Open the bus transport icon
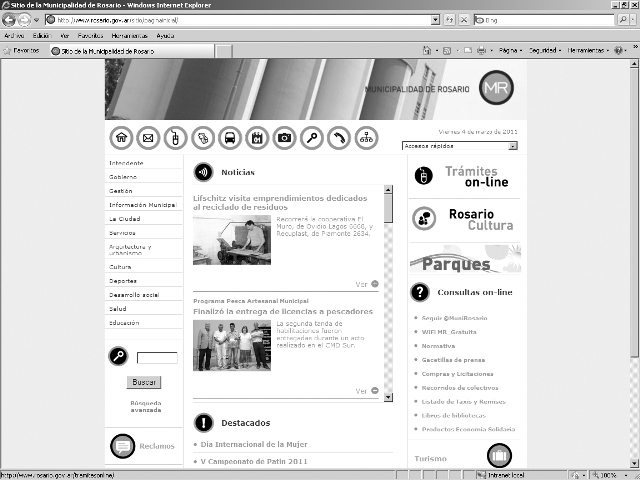Viewport: 640px width, 480px height. pos(230,138)
